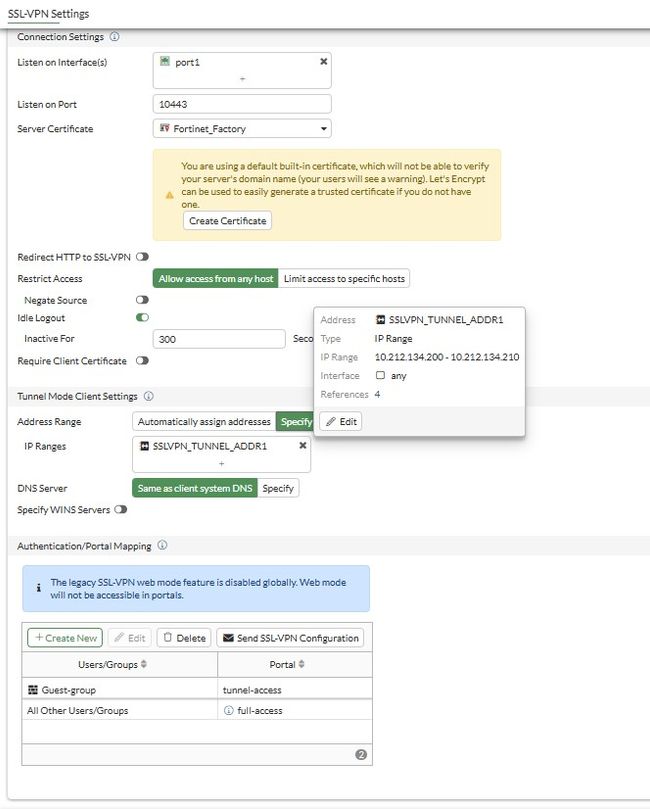Click Edit in the address tooltip
The height and width of the screenshot is (809, 650).
point(341,422)
